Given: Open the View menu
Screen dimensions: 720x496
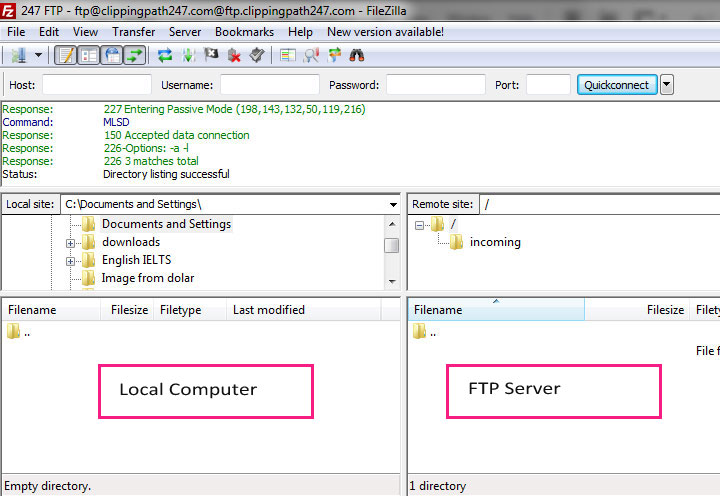Looking at the screenshot, I should point(85,32).
